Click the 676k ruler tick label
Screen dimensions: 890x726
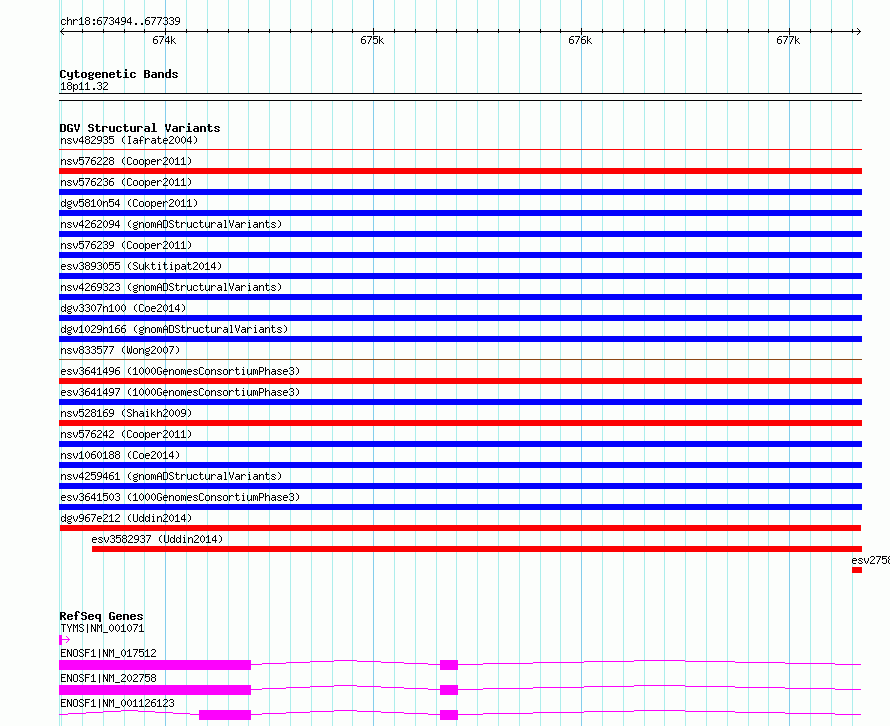580,40
